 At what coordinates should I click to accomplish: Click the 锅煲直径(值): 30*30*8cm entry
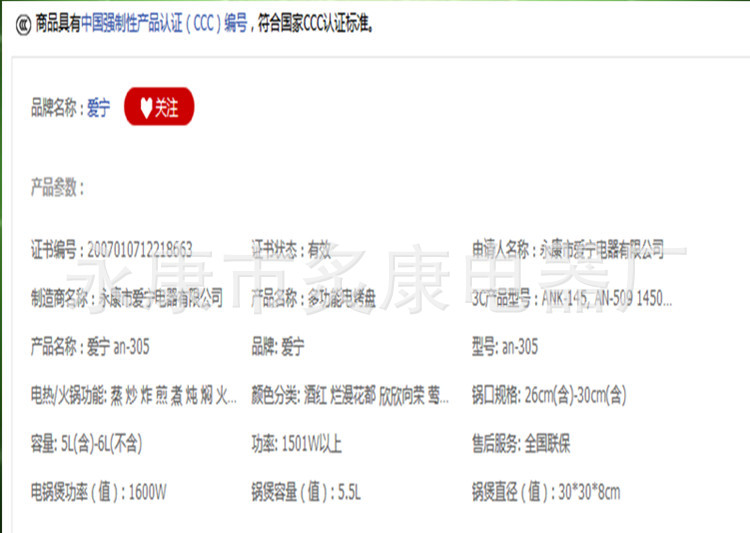coord(546,492)
